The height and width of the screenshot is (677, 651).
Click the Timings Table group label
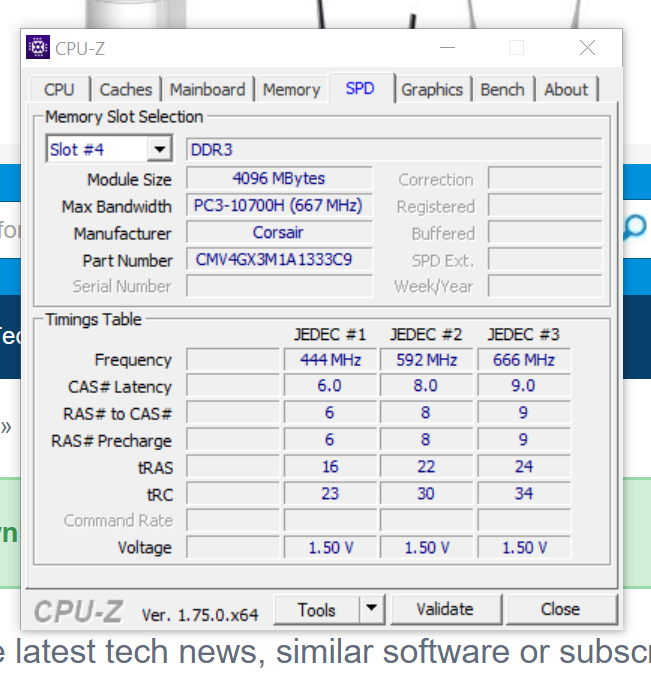point(93,320)
